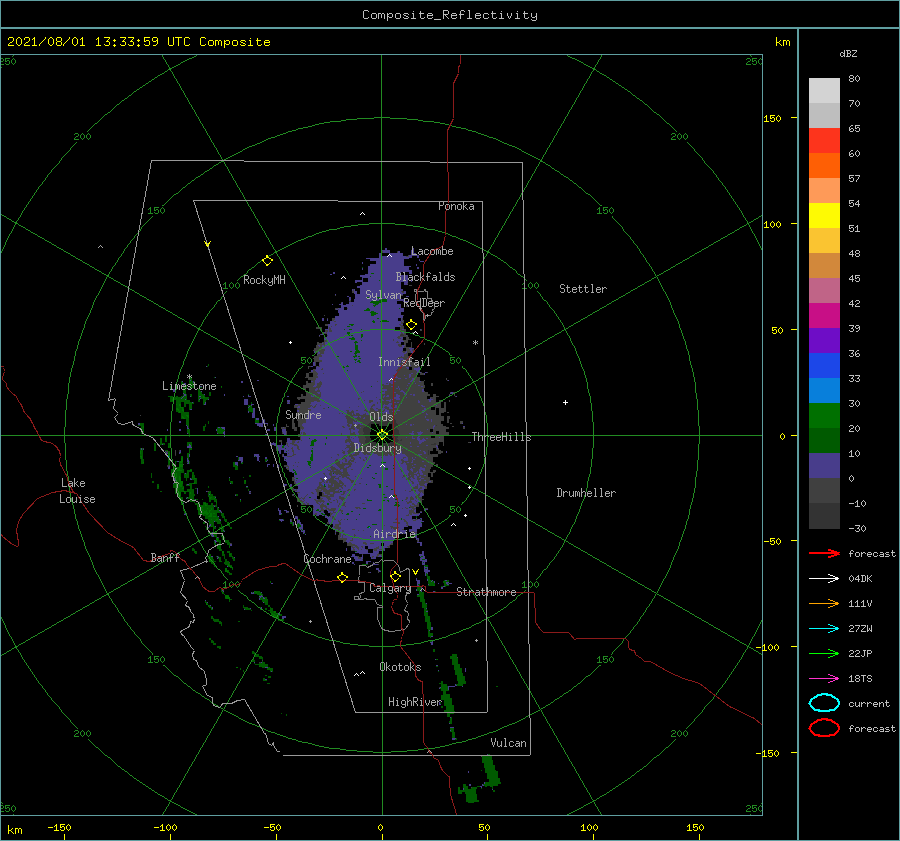Viewport: 900px width, 841px height.
Task: Click the green 22JP arrow in legend
Action: pyautogui.click(x=824, y=653)
